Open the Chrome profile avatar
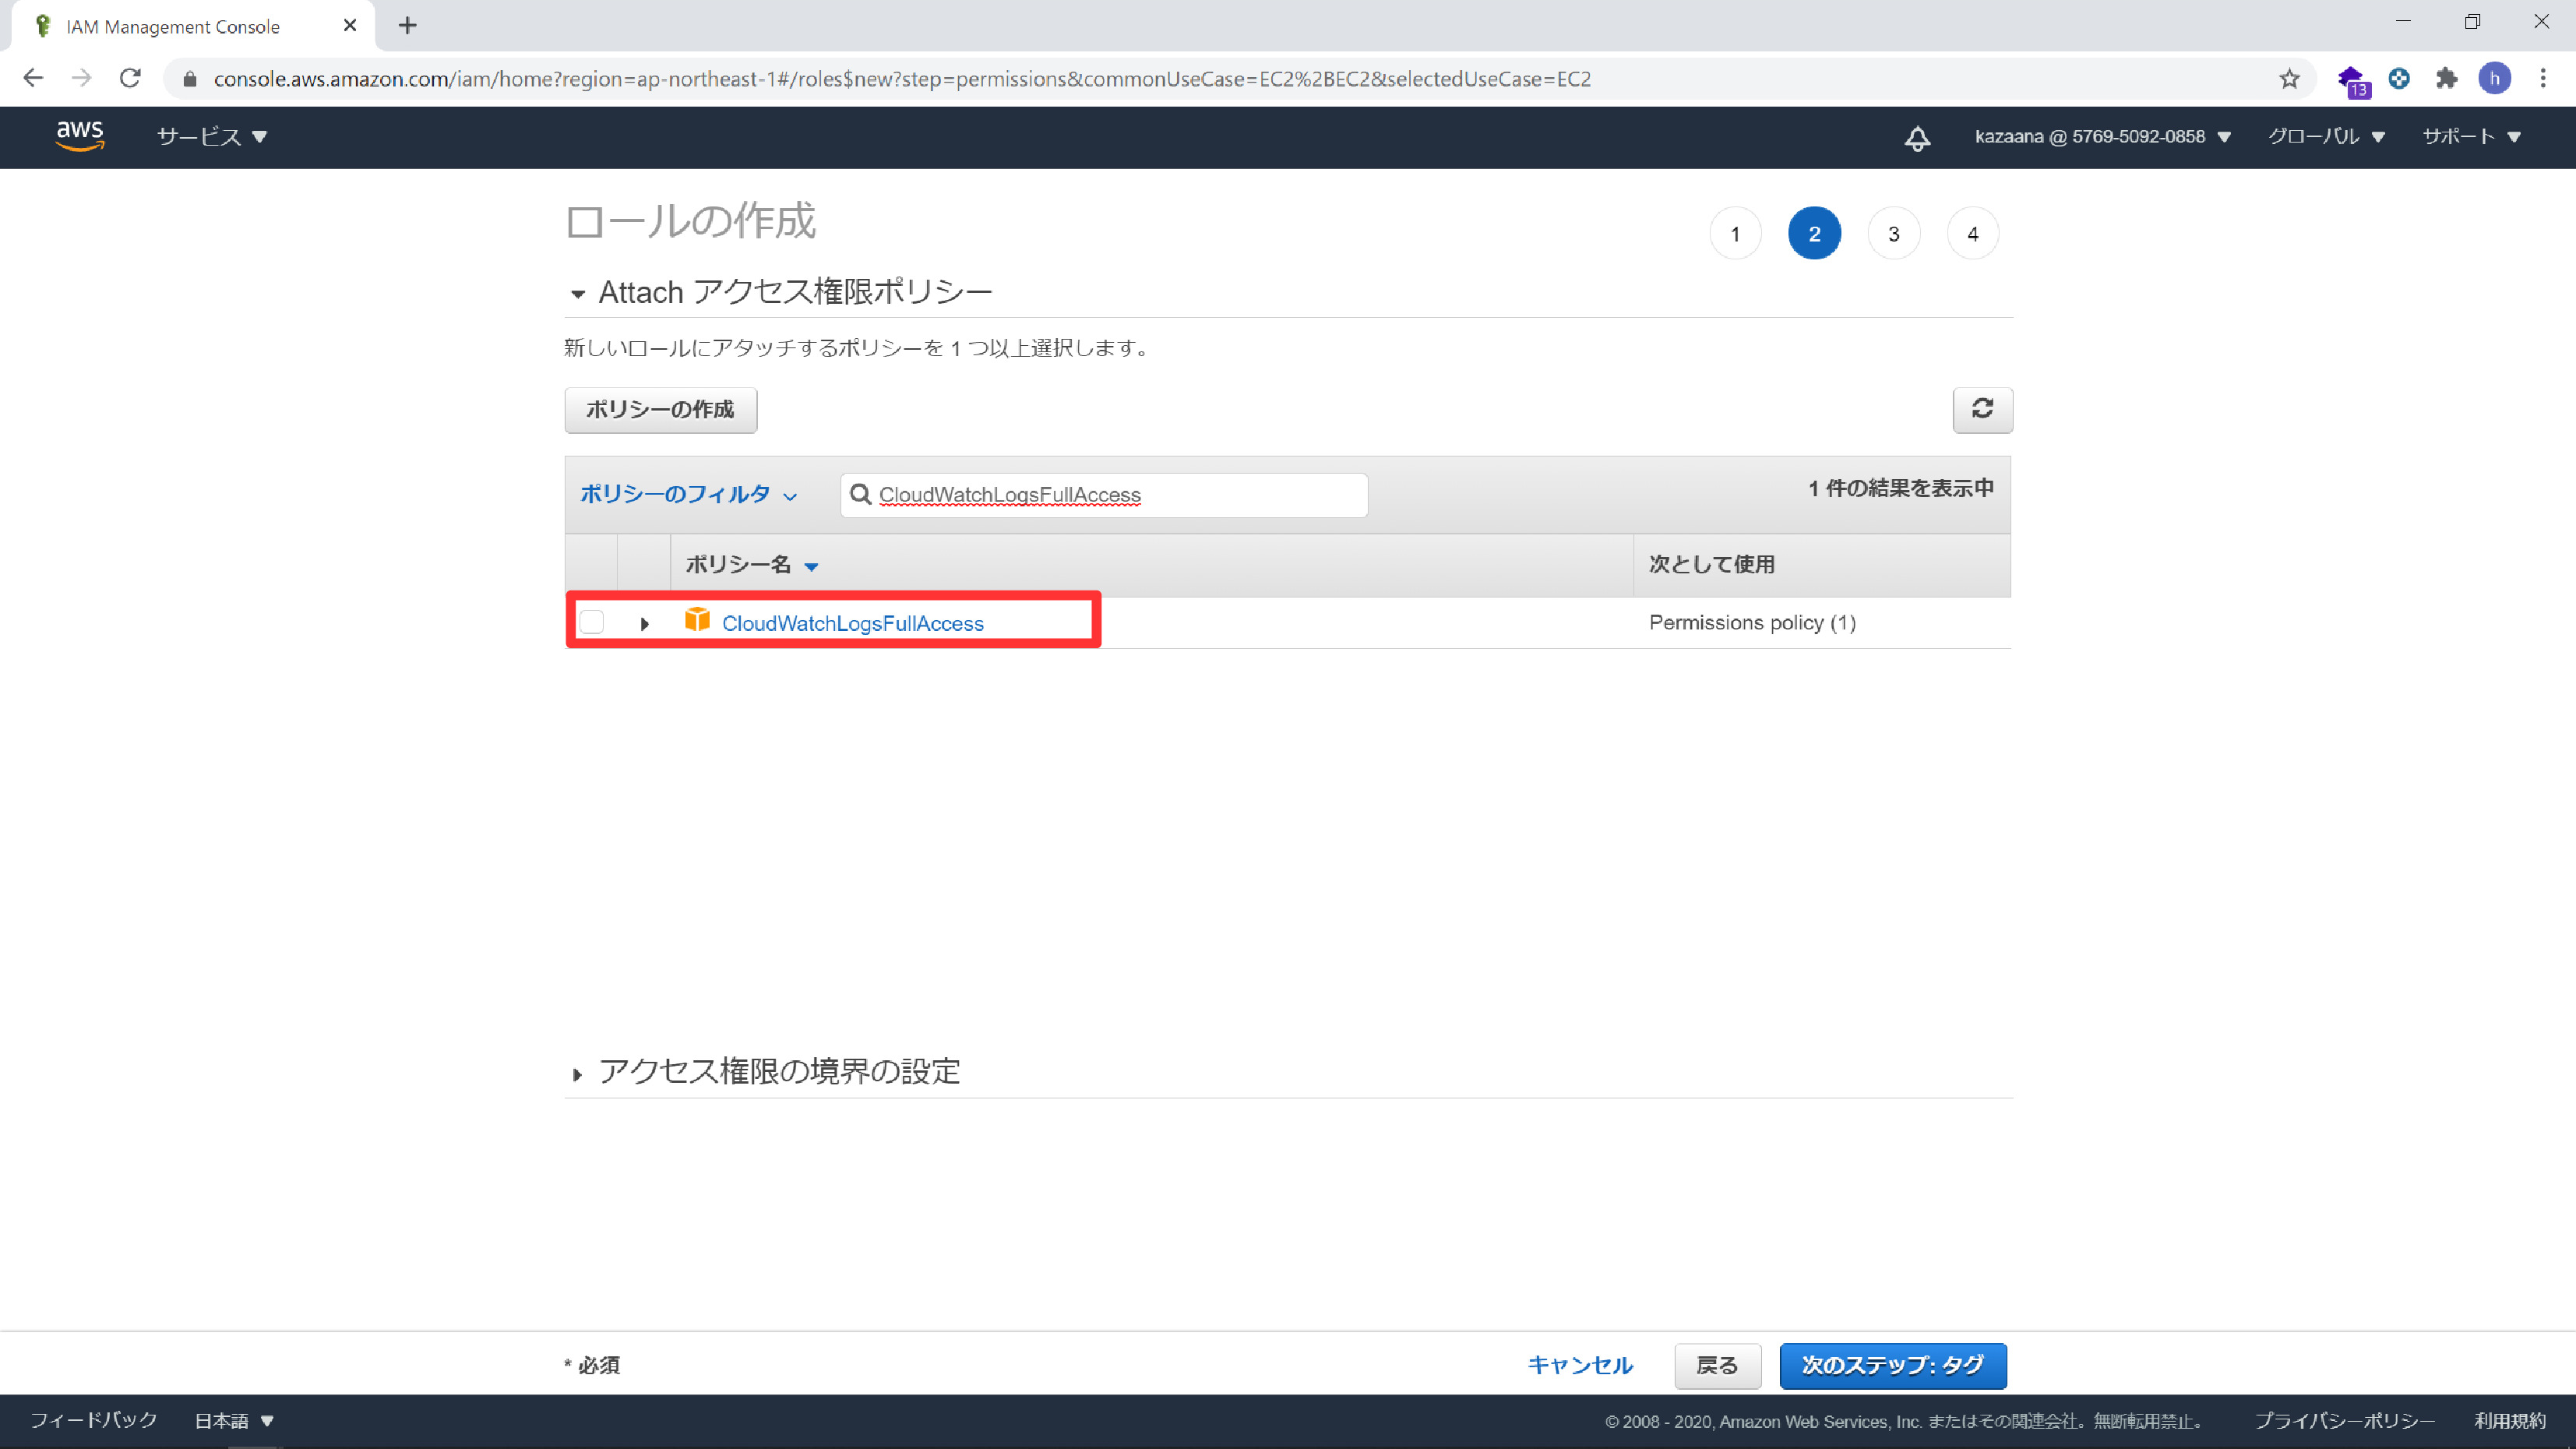Screen dimensions: 2576x1449 pos(2494,78)
